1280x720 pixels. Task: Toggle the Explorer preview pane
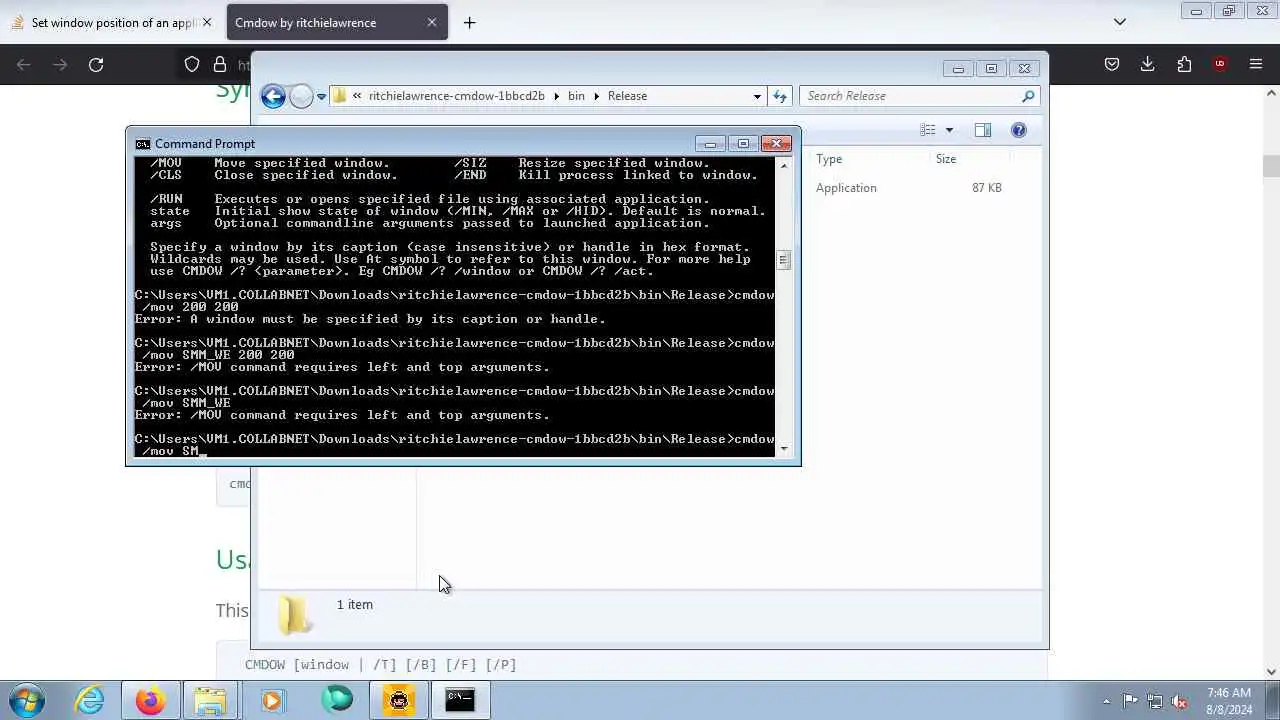coord(983,130)
